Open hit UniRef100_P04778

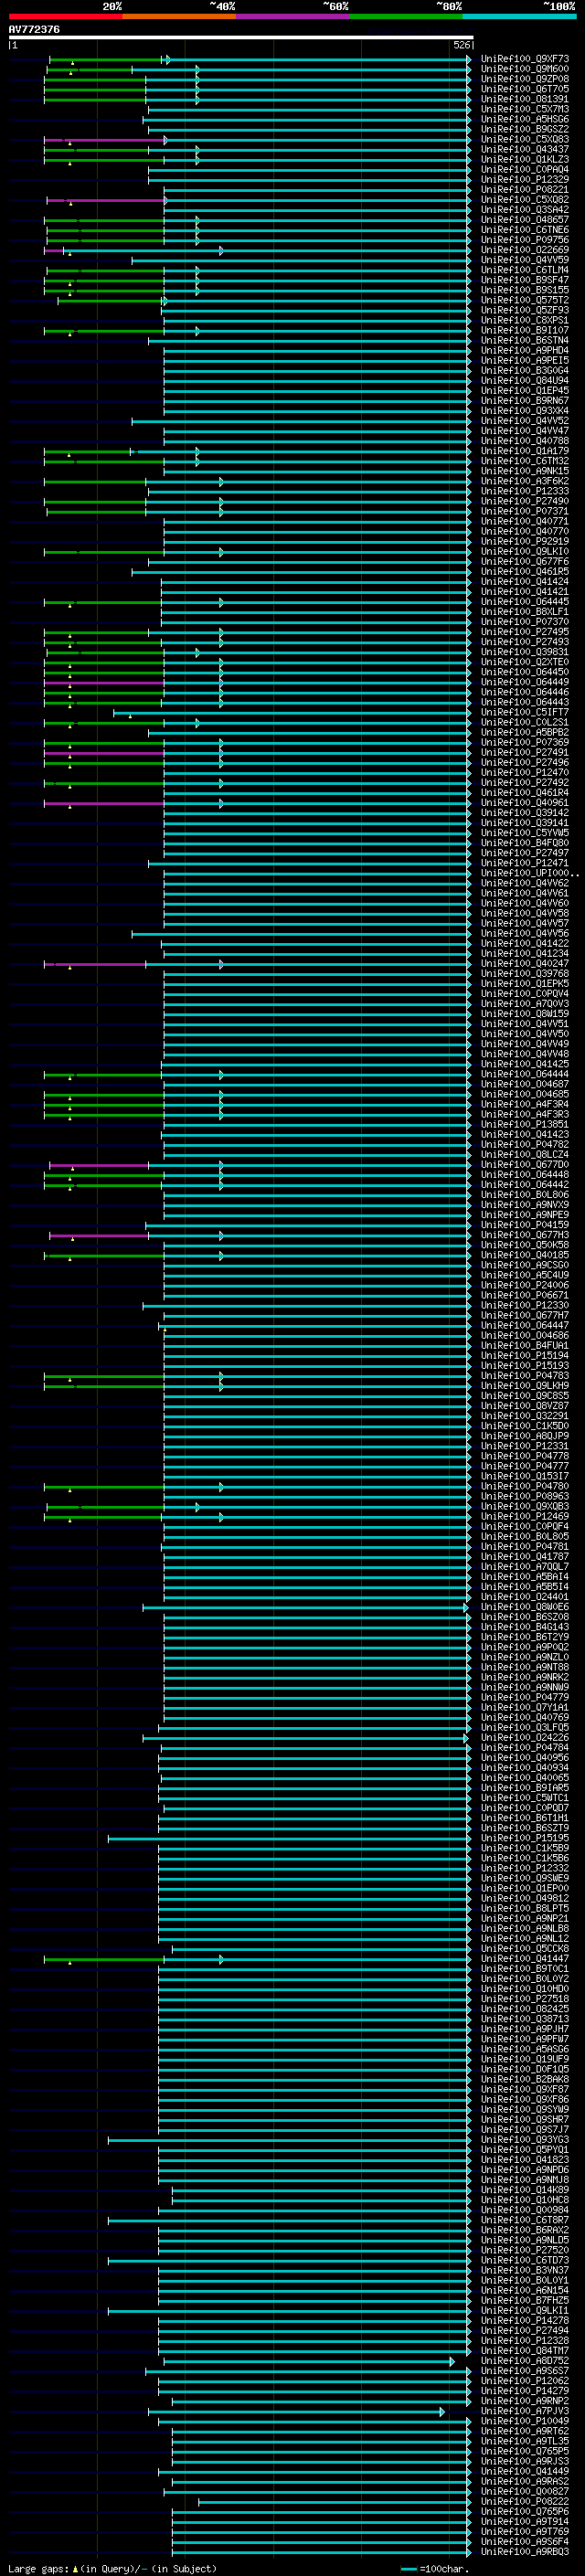pyautogui.click(x=524, y=1456)
